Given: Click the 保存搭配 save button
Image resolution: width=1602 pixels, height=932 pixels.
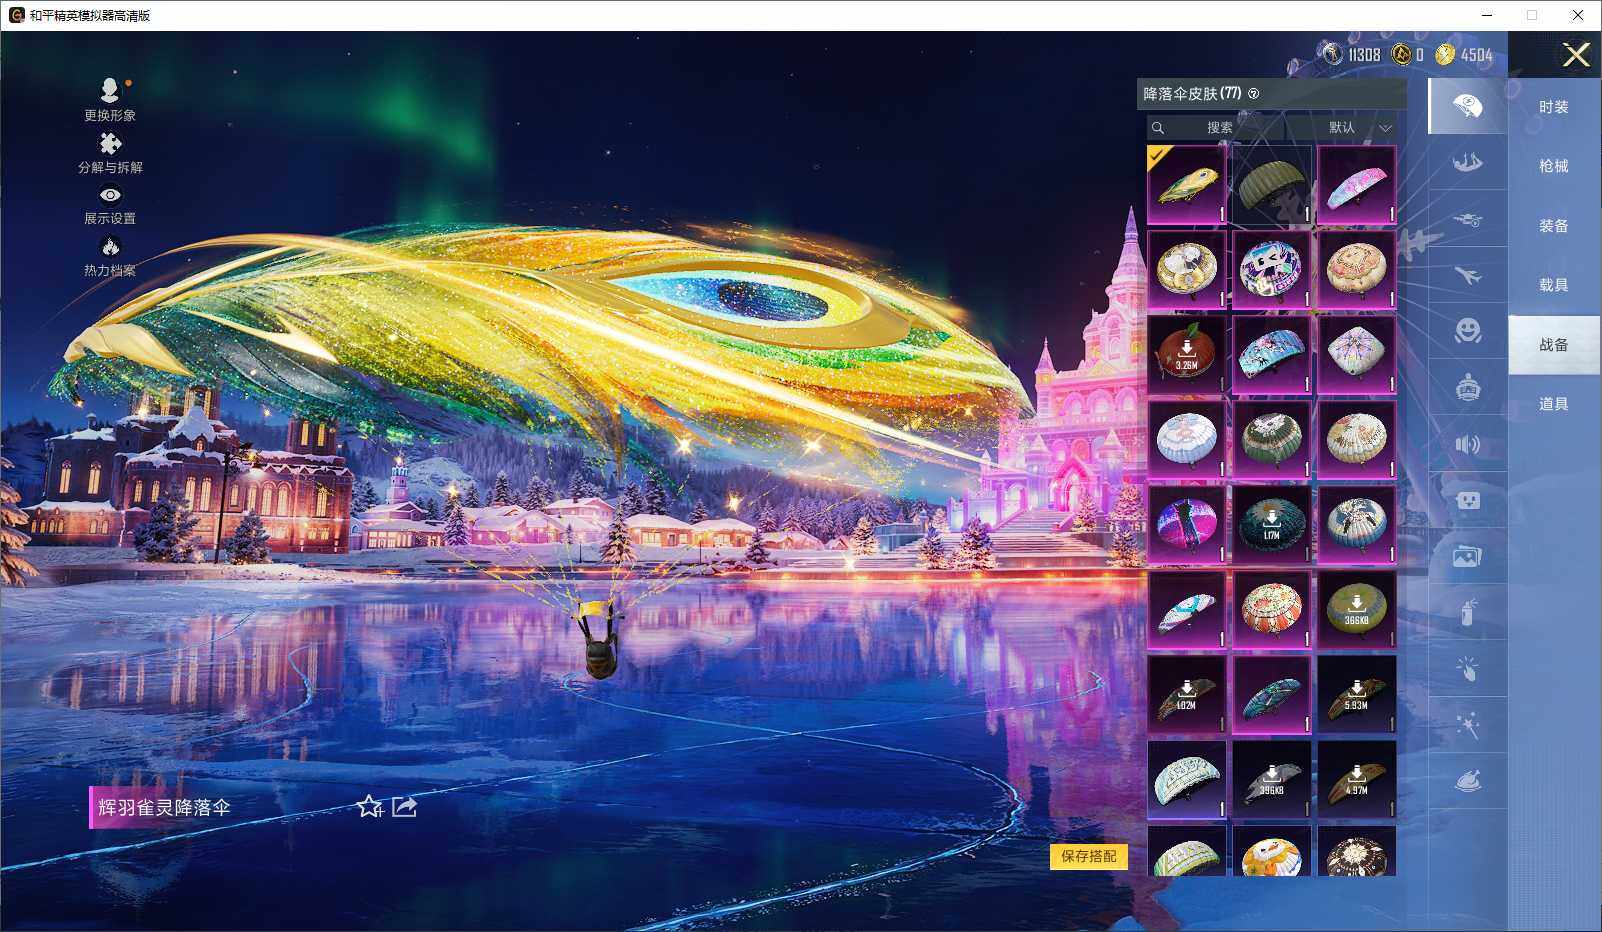Looking at the screenshot, I should [1089, 858].
